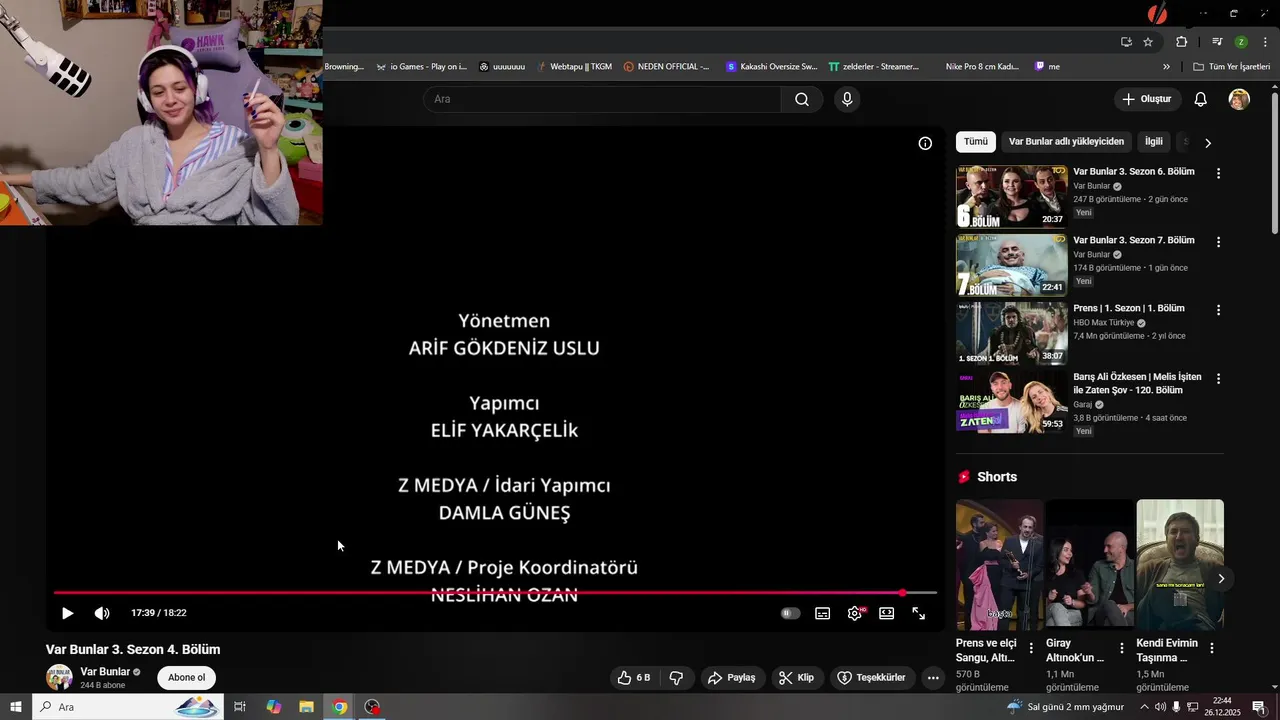
Task: Click the install app icon in address bar
Action: pos(1126,42)
